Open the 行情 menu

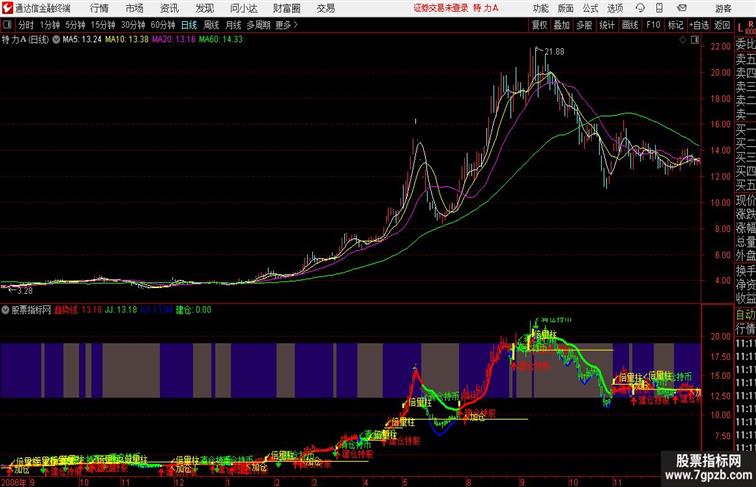click(99, 8)
